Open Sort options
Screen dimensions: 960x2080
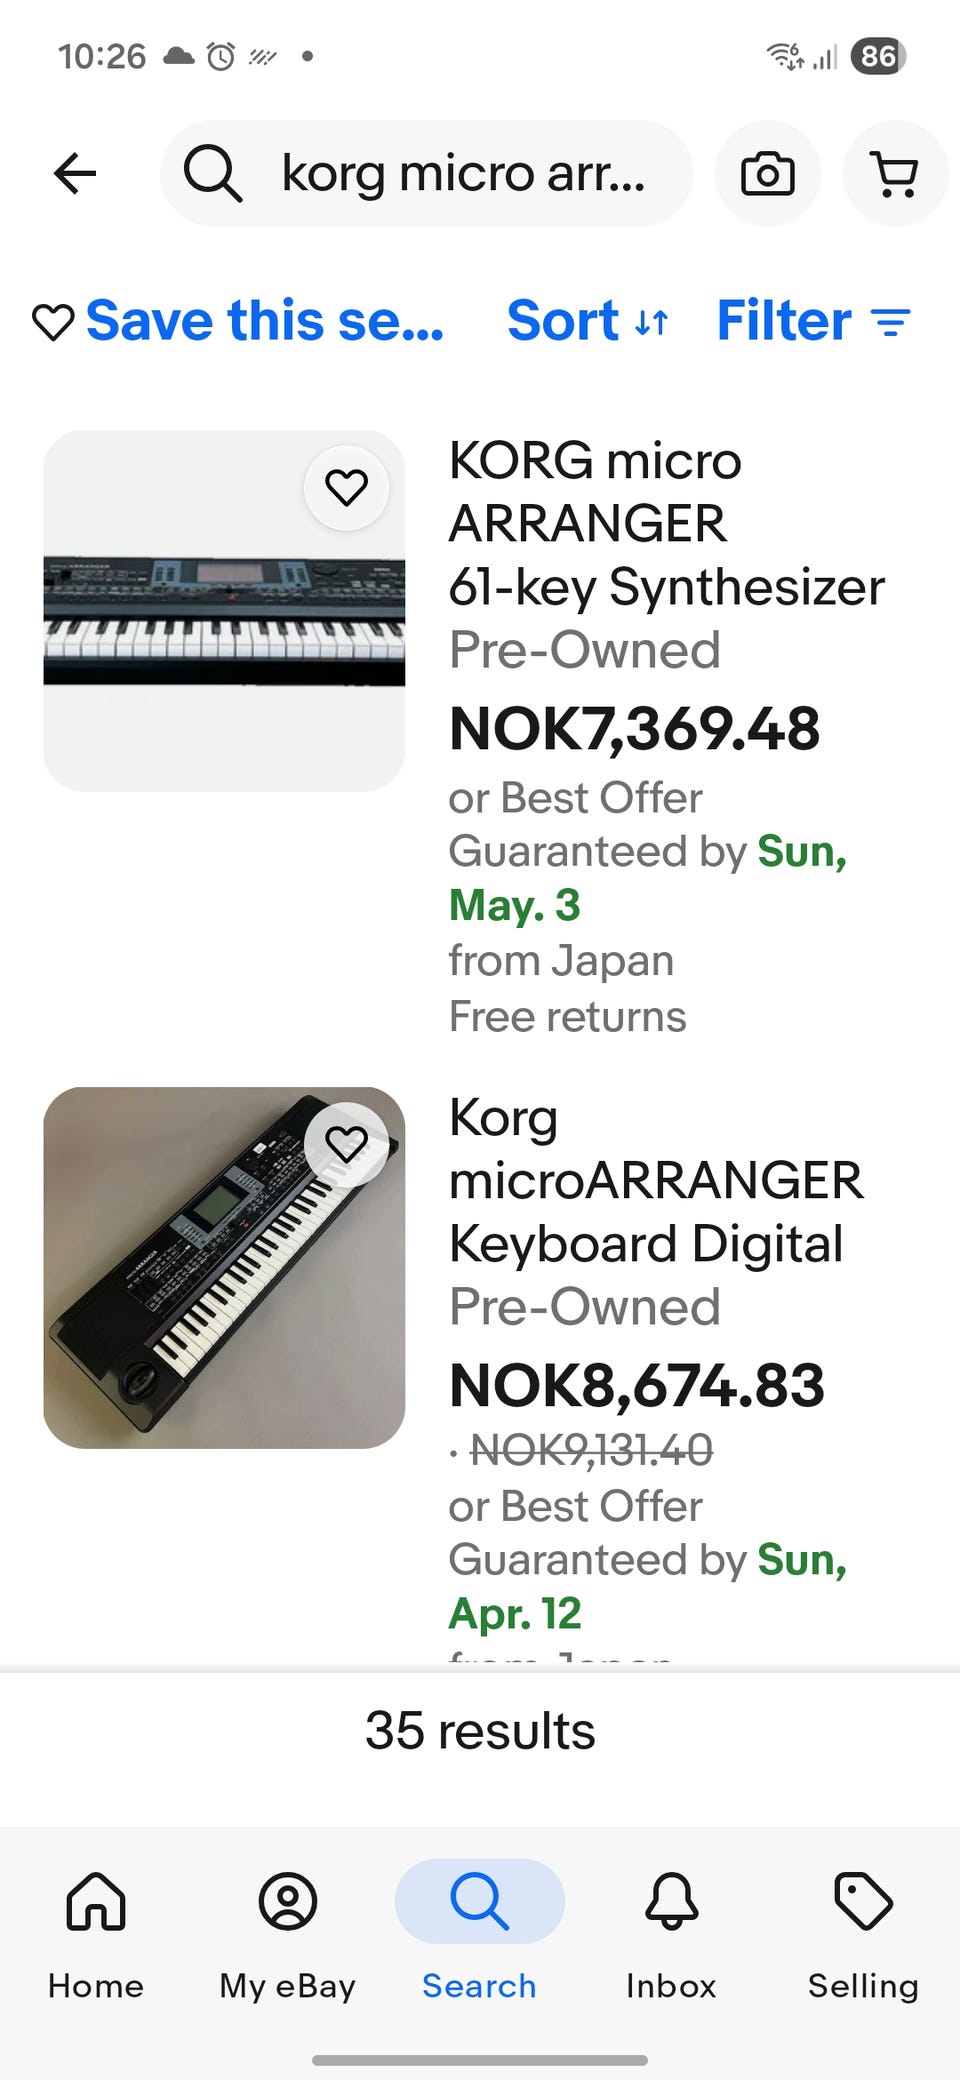coord(587,321)
